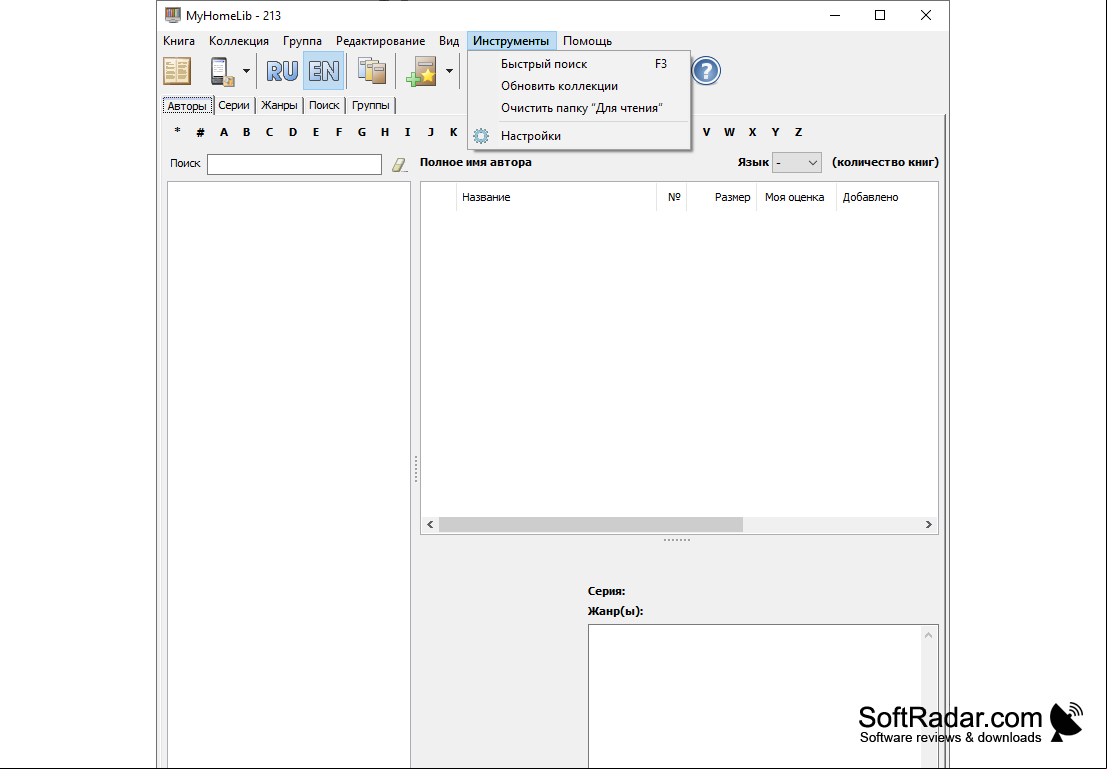
Task: Click the annotation box scroll up arrow
Action: pos(928,636)
